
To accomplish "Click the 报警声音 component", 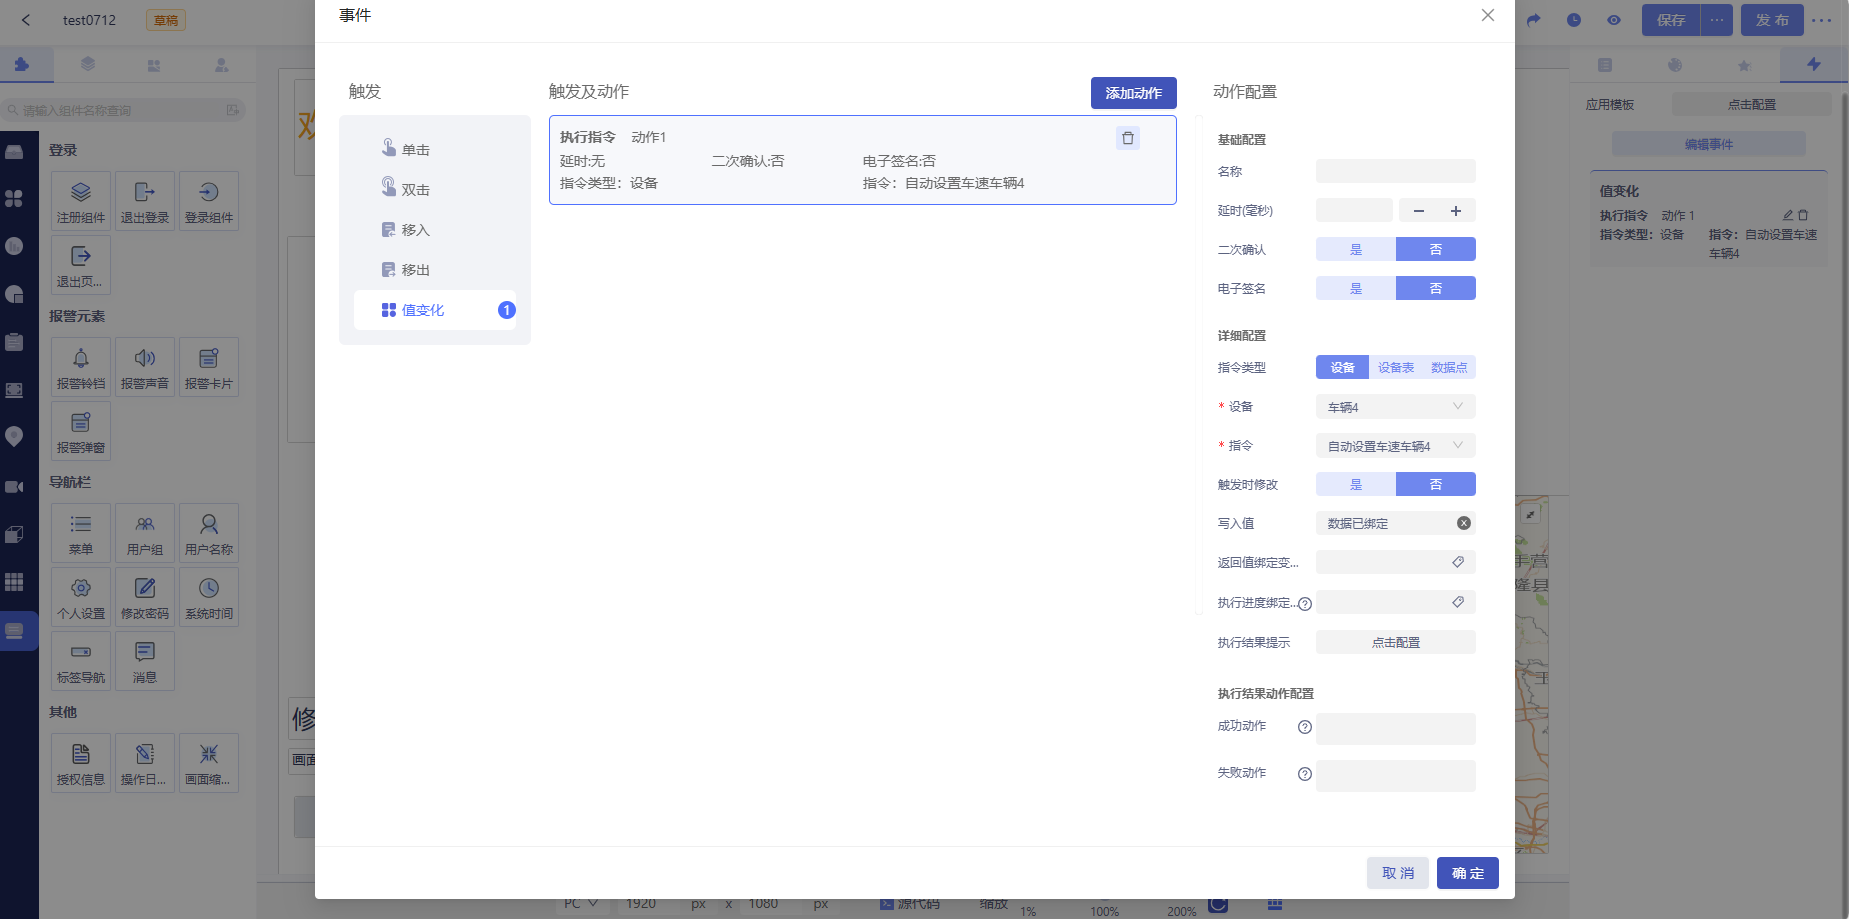I will (x=145, y=367).
